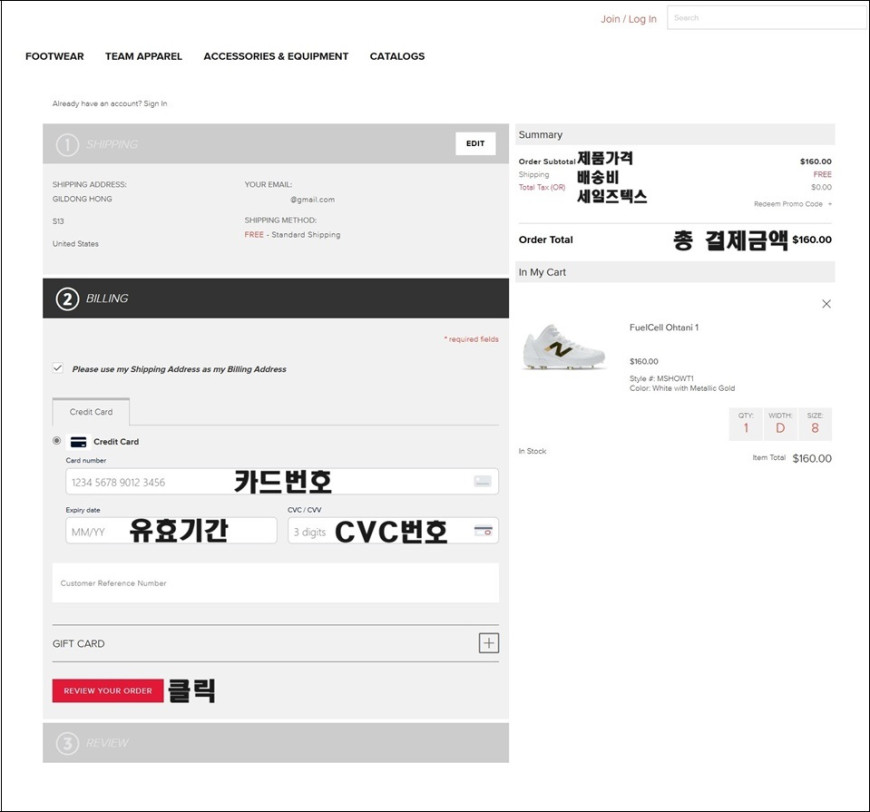Focus the card number field
Image resolution: width=870 pixels, height=812 pixels.
[282, 481]
